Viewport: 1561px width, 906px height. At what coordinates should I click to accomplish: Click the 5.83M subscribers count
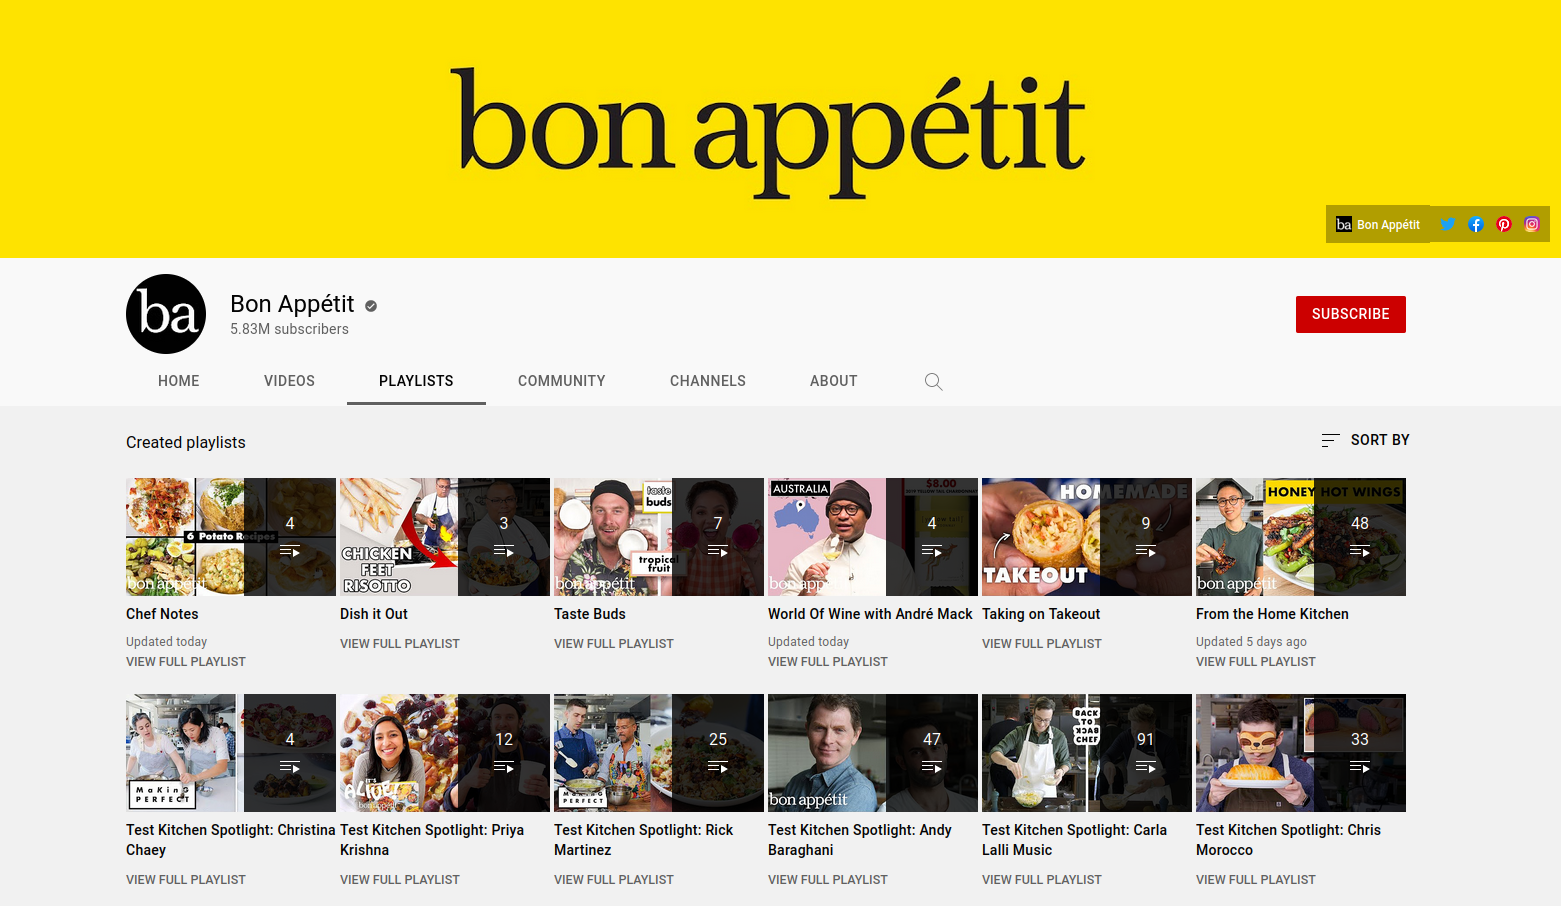(x=289, y=329)
